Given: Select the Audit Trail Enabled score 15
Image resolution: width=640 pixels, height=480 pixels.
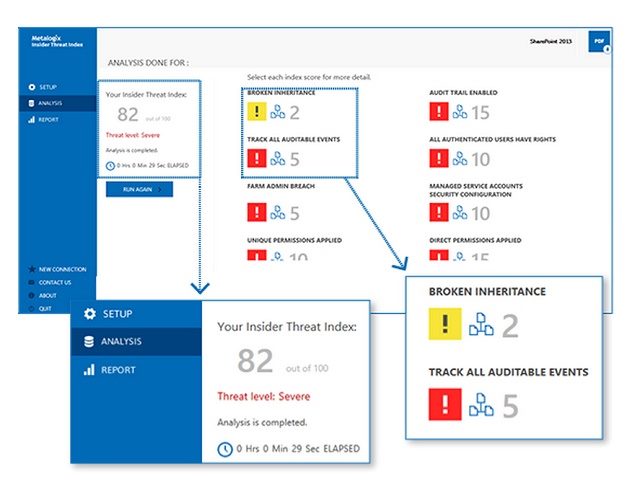Looking at the screenshot, I should (x=480, y=113).
